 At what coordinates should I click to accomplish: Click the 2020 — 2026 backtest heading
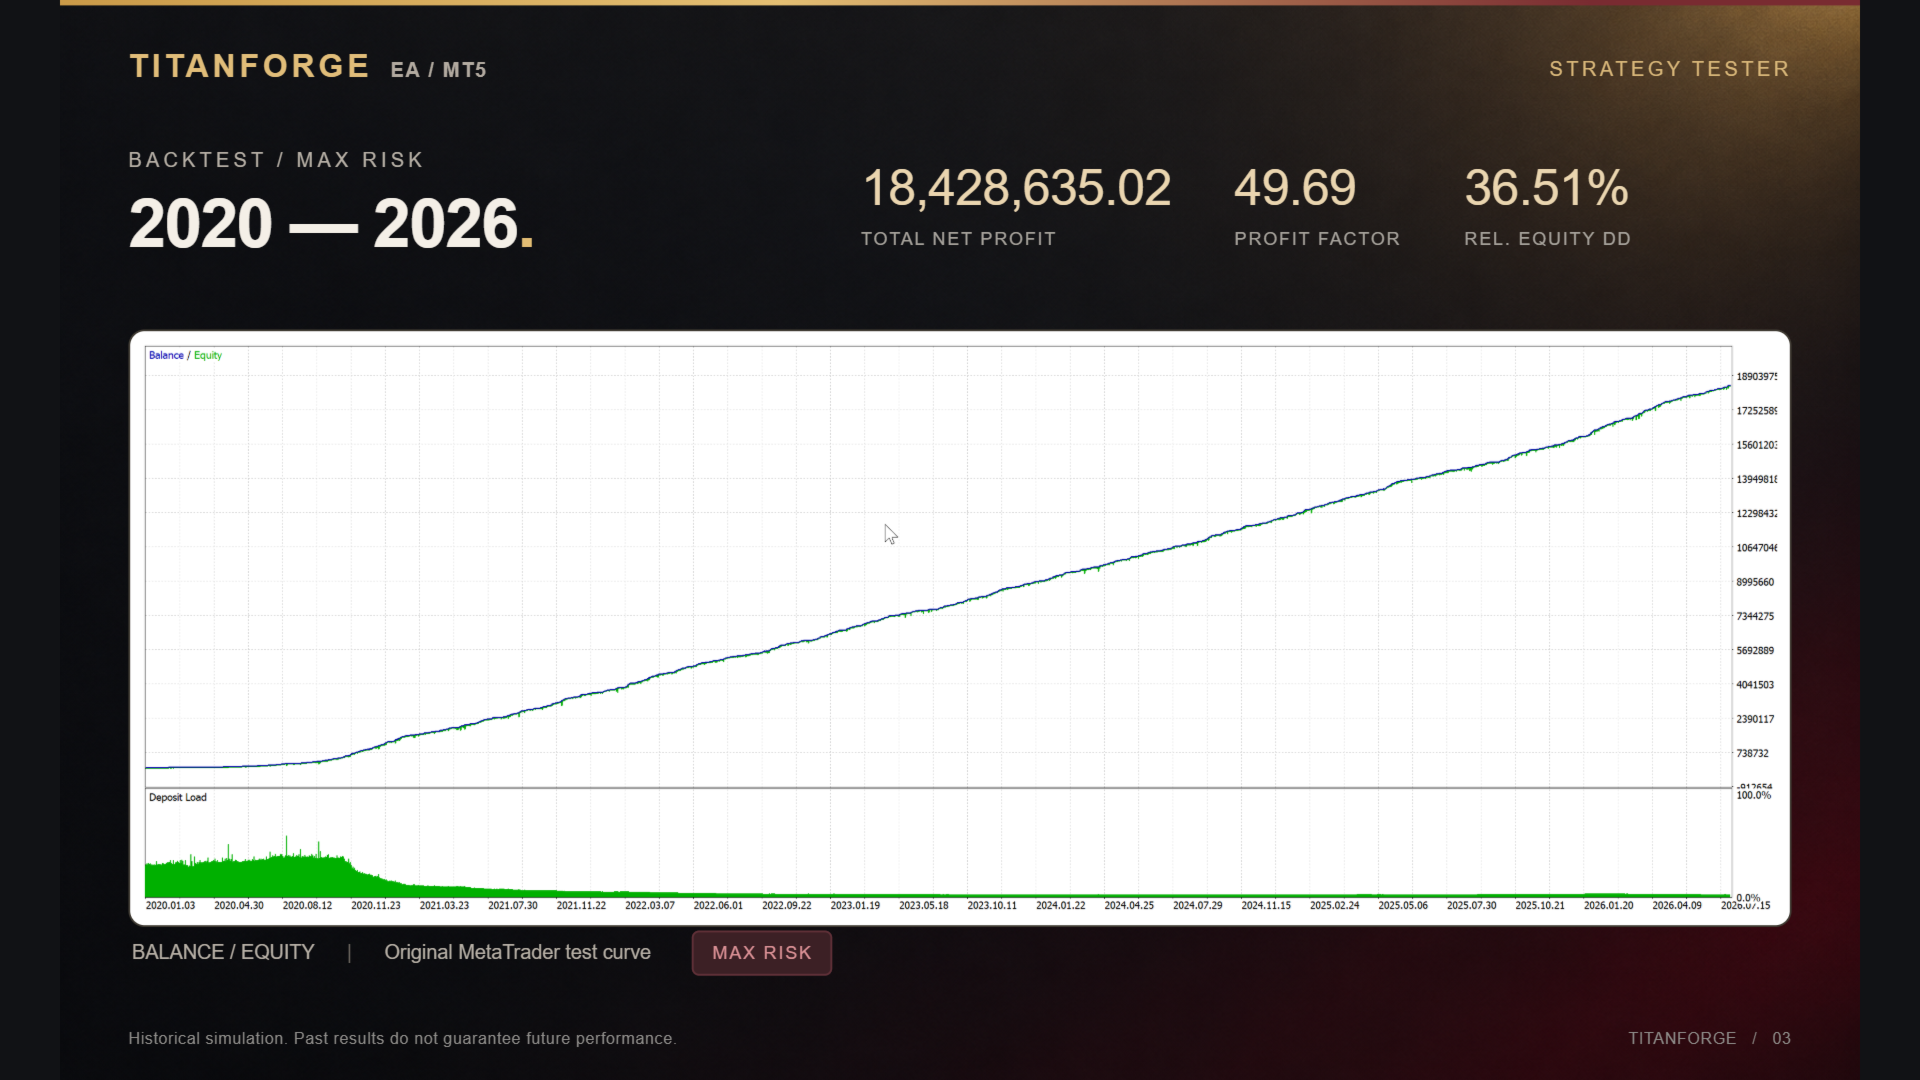pos(331,223)
